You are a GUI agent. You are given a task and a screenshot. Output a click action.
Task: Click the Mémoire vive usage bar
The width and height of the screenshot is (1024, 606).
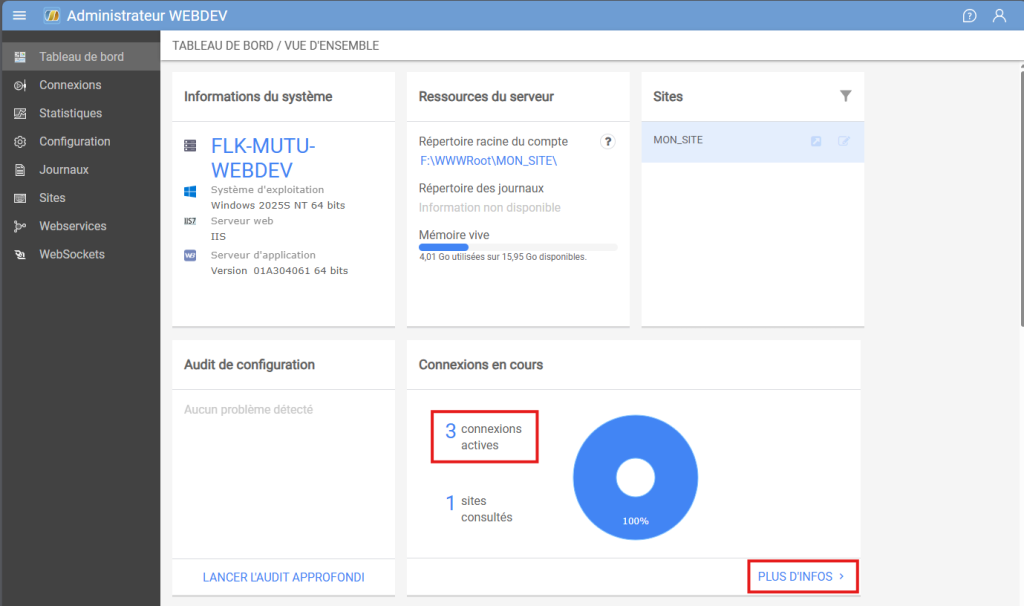pos(518,247)
